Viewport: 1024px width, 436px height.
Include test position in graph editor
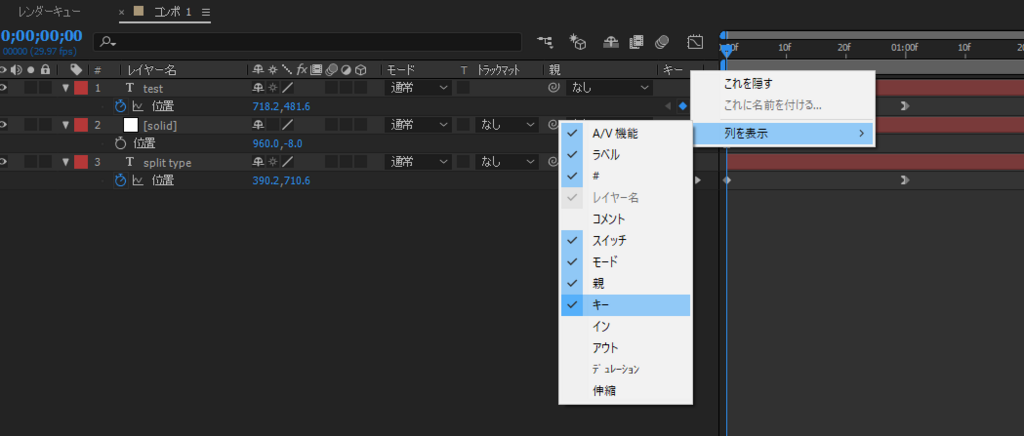138,106
